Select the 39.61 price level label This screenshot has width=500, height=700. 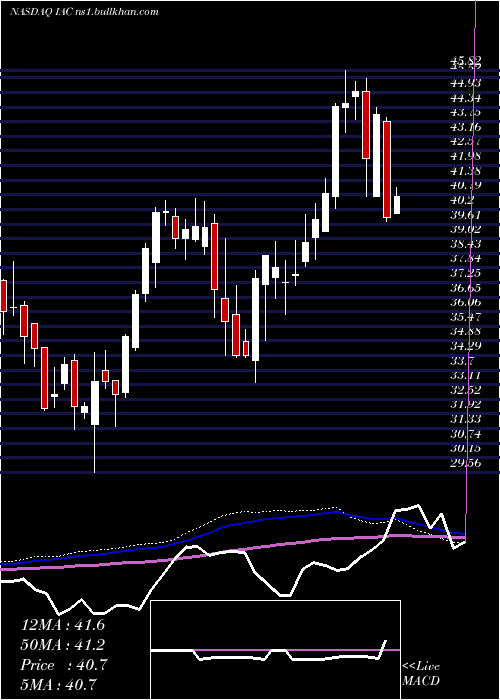coord(465,215)
